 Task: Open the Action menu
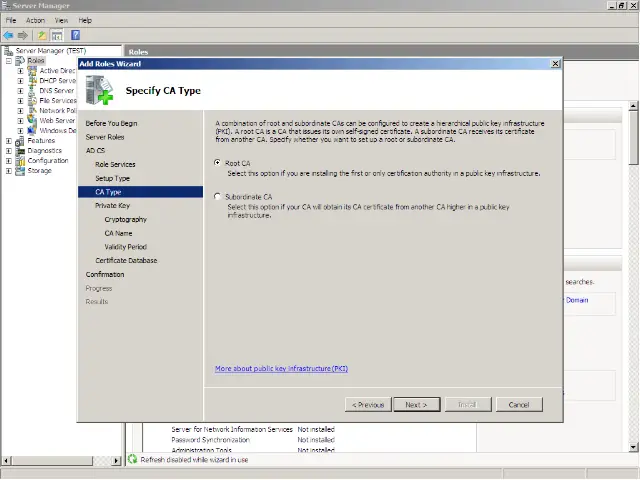(x=35, y=20)
